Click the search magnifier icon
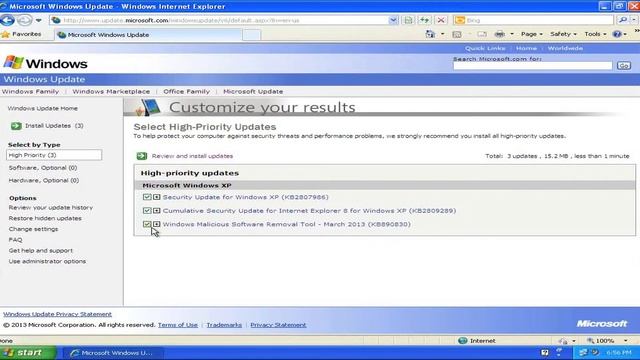Image resolution: width=640 pixels, height=360 pixels. click(622, 20)
